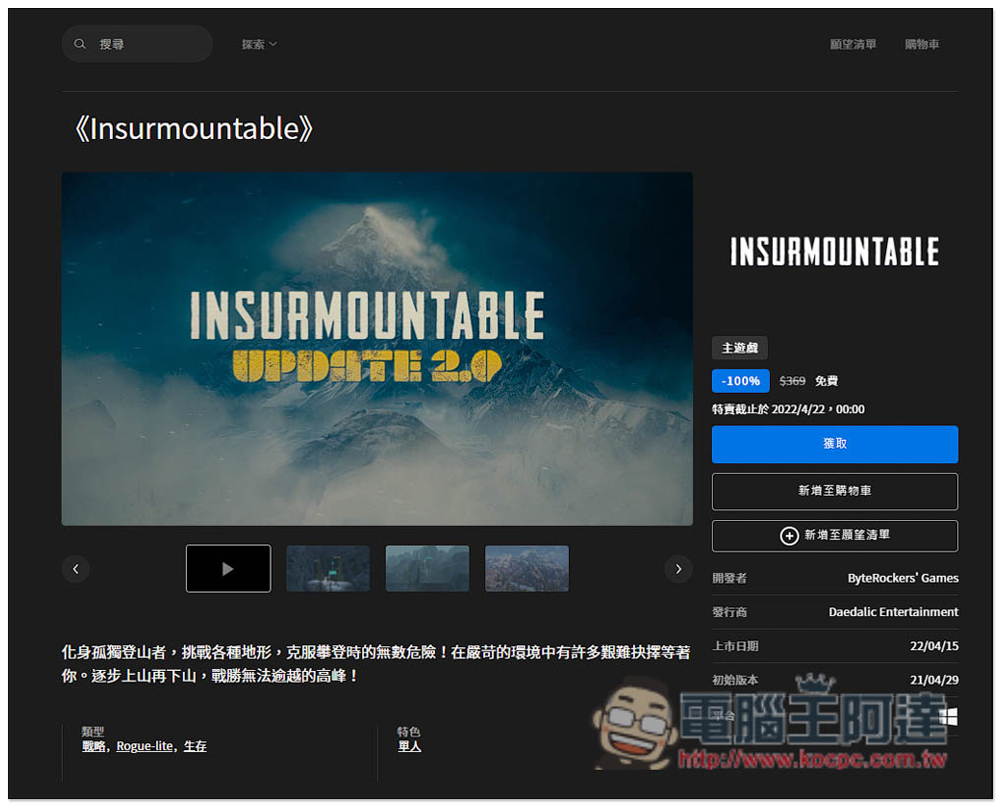Click the 《Insurmountable》 page title

click(x=193, y=129)
